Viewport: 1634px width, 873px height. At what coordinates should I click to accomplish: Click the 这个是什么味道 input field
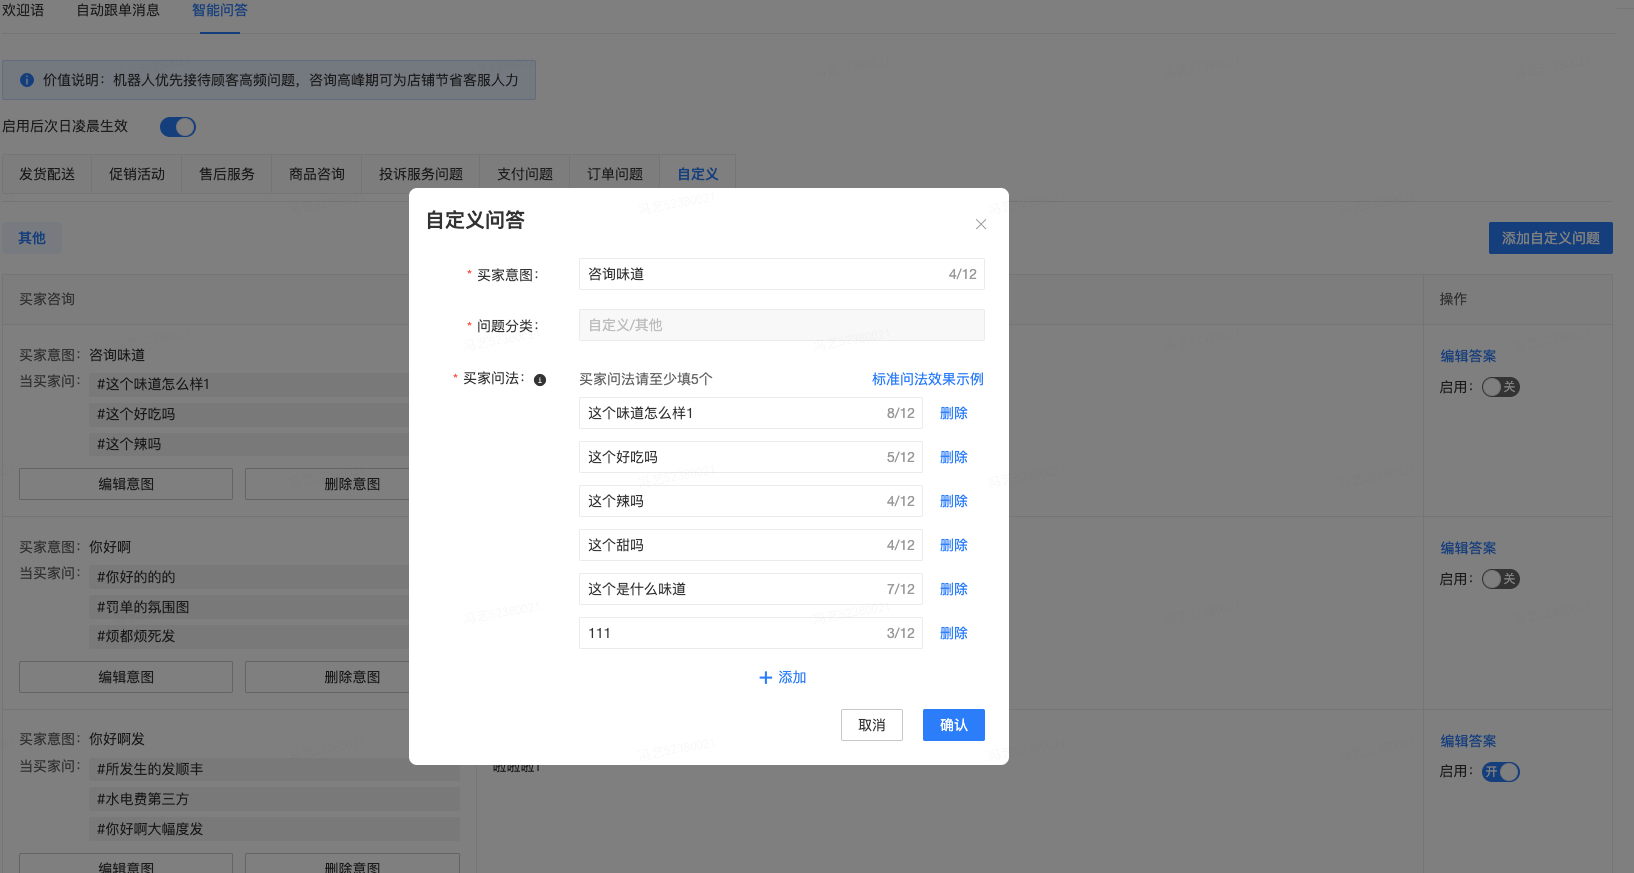click(x=730, y=589)
